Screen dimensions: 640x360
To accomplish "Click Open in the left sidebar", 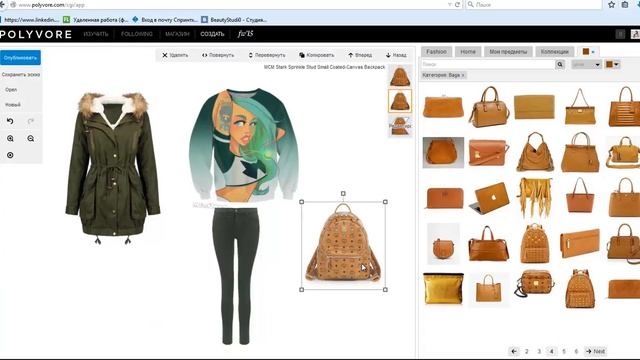I will (11, 89).
